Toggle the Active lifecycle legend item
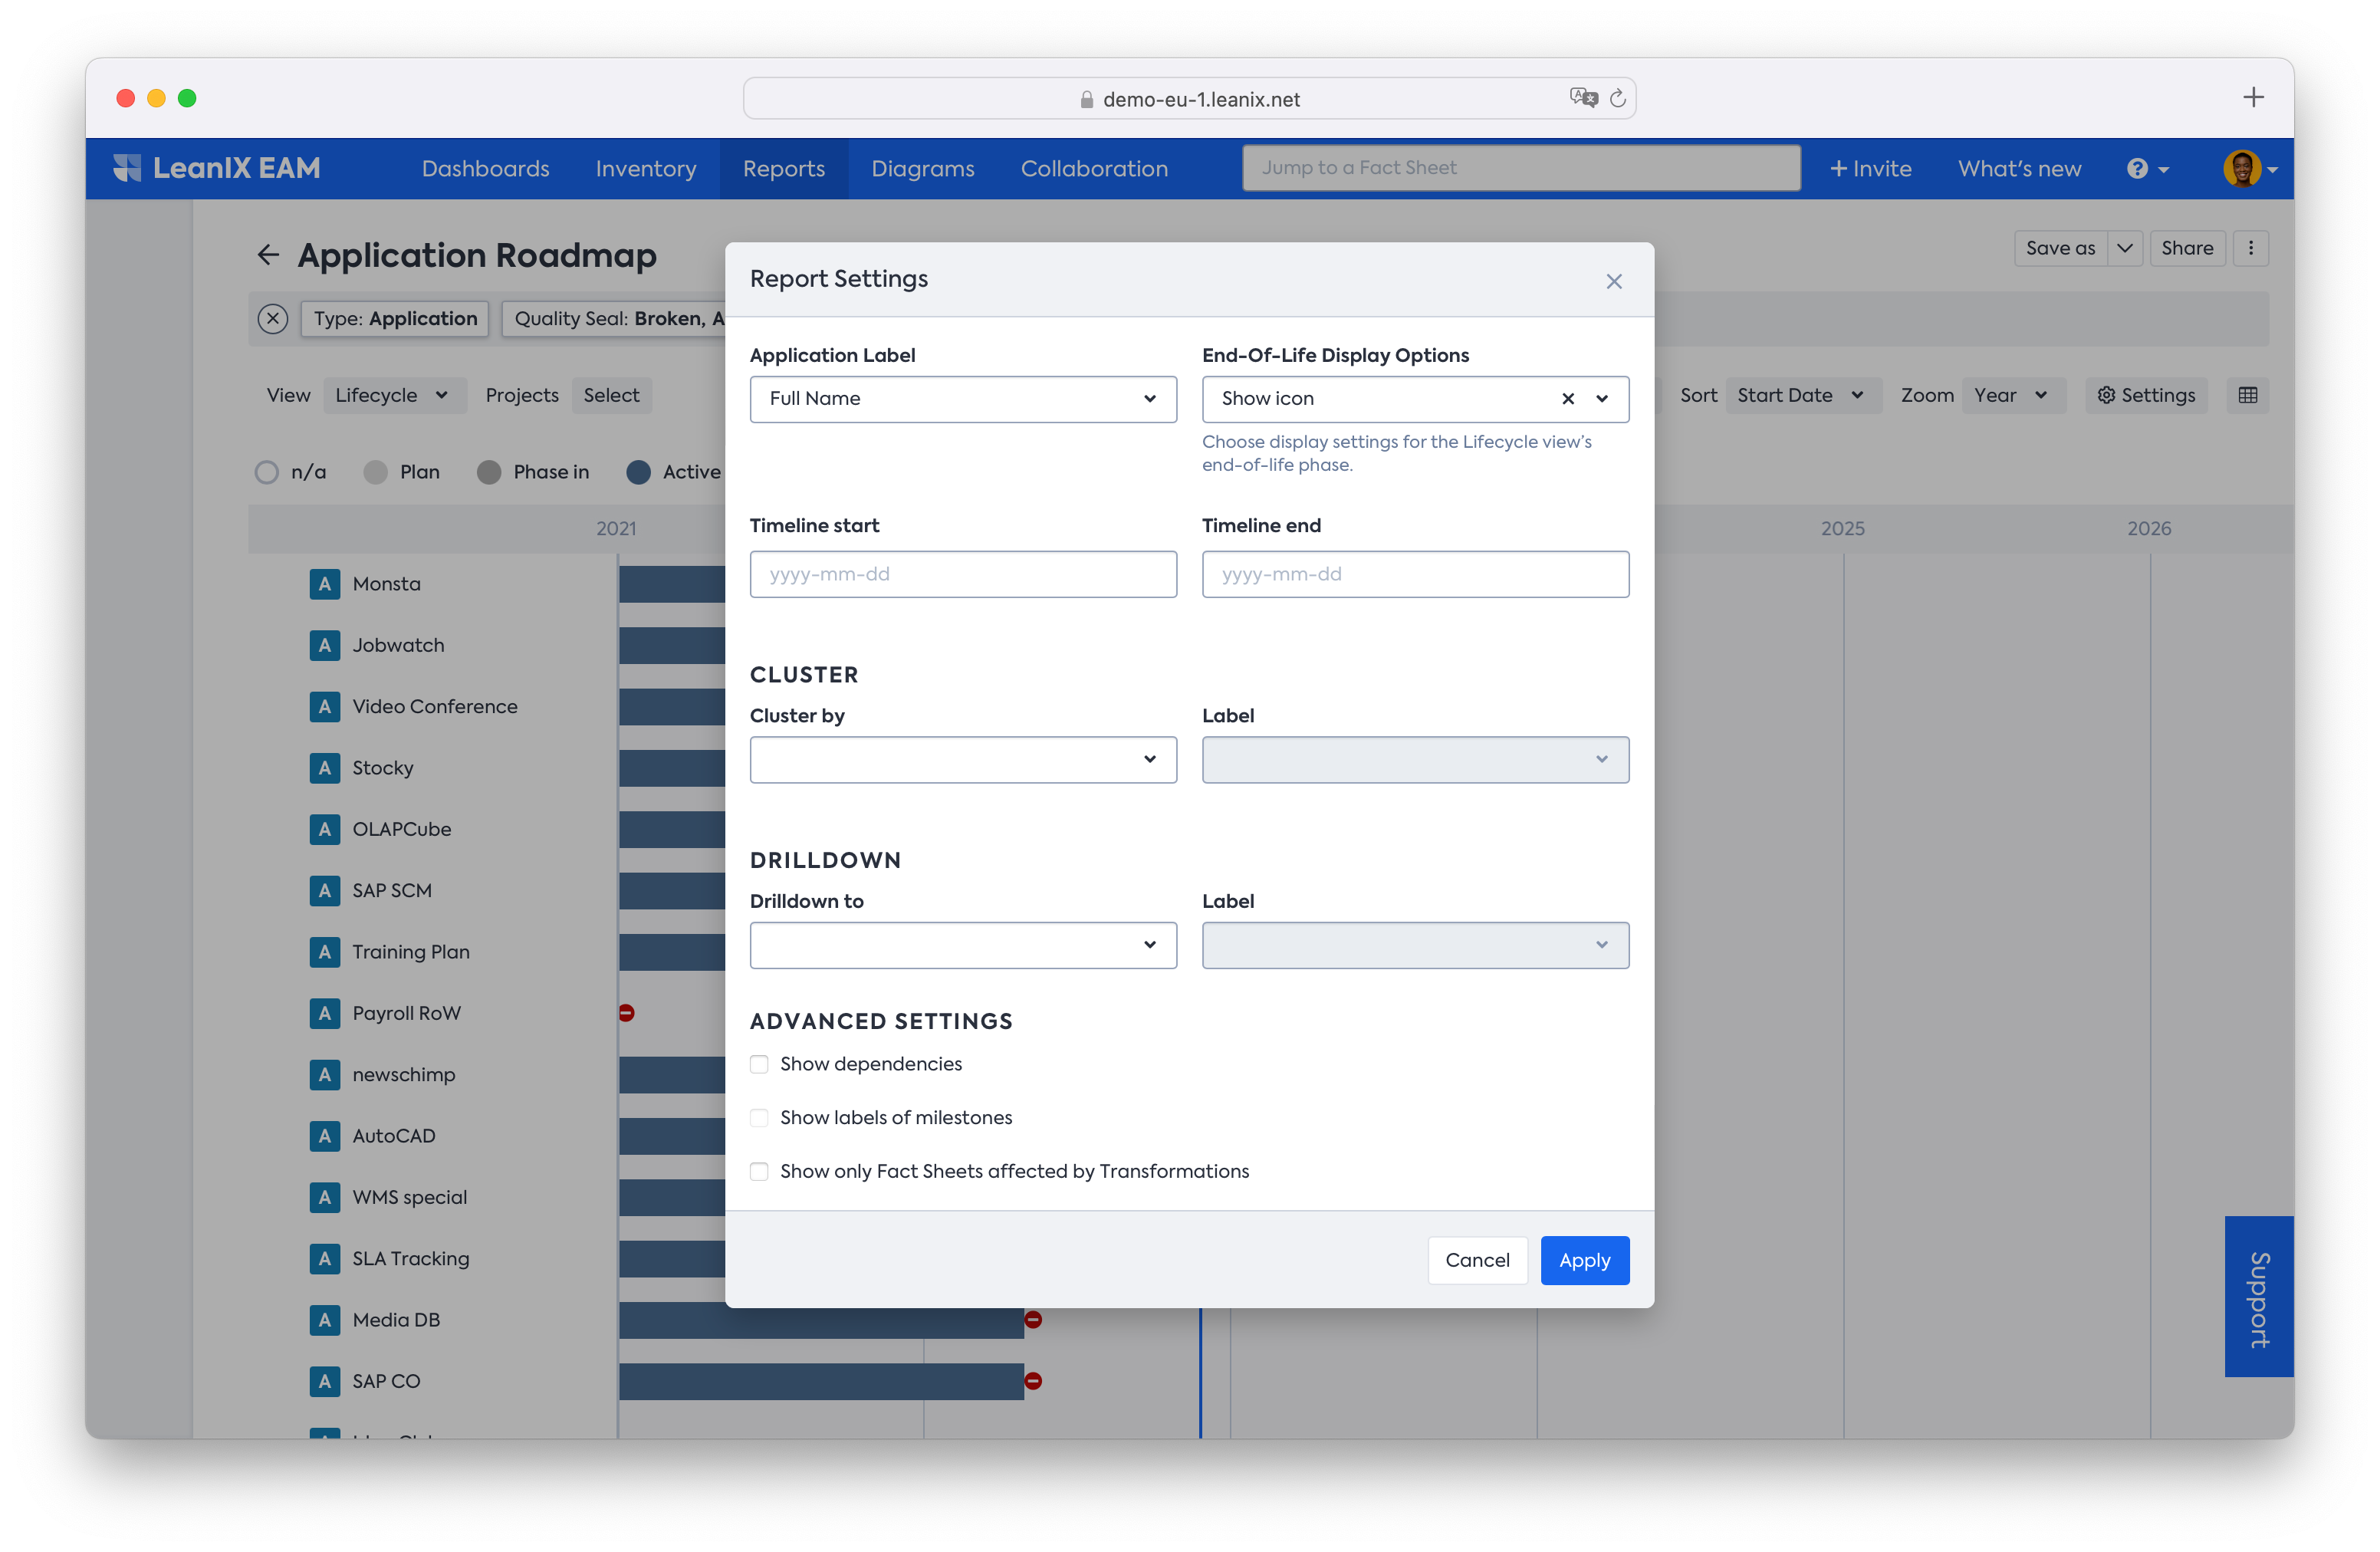This screenshot has height=1552, width=2380. click(x=673, y=472)
